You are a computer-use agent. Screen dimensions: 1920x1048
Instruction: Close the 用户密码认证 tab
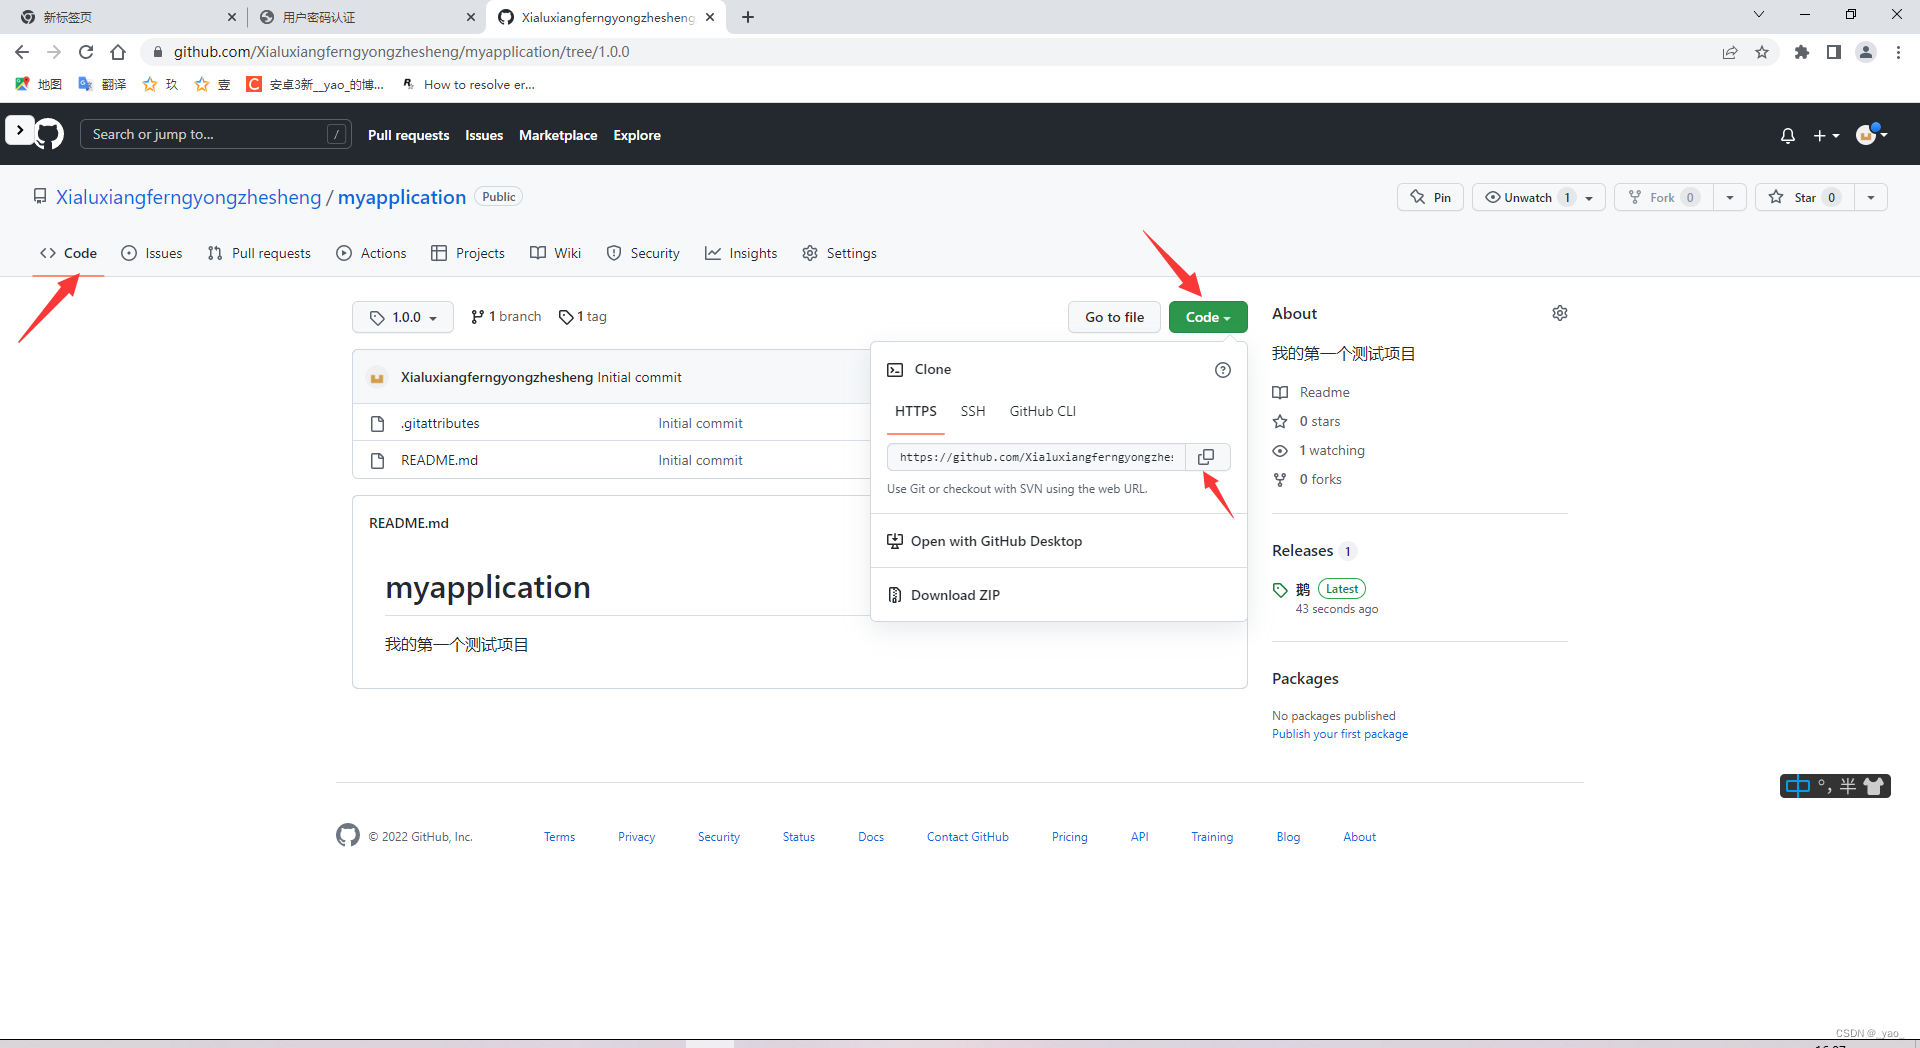coord(471,17)
